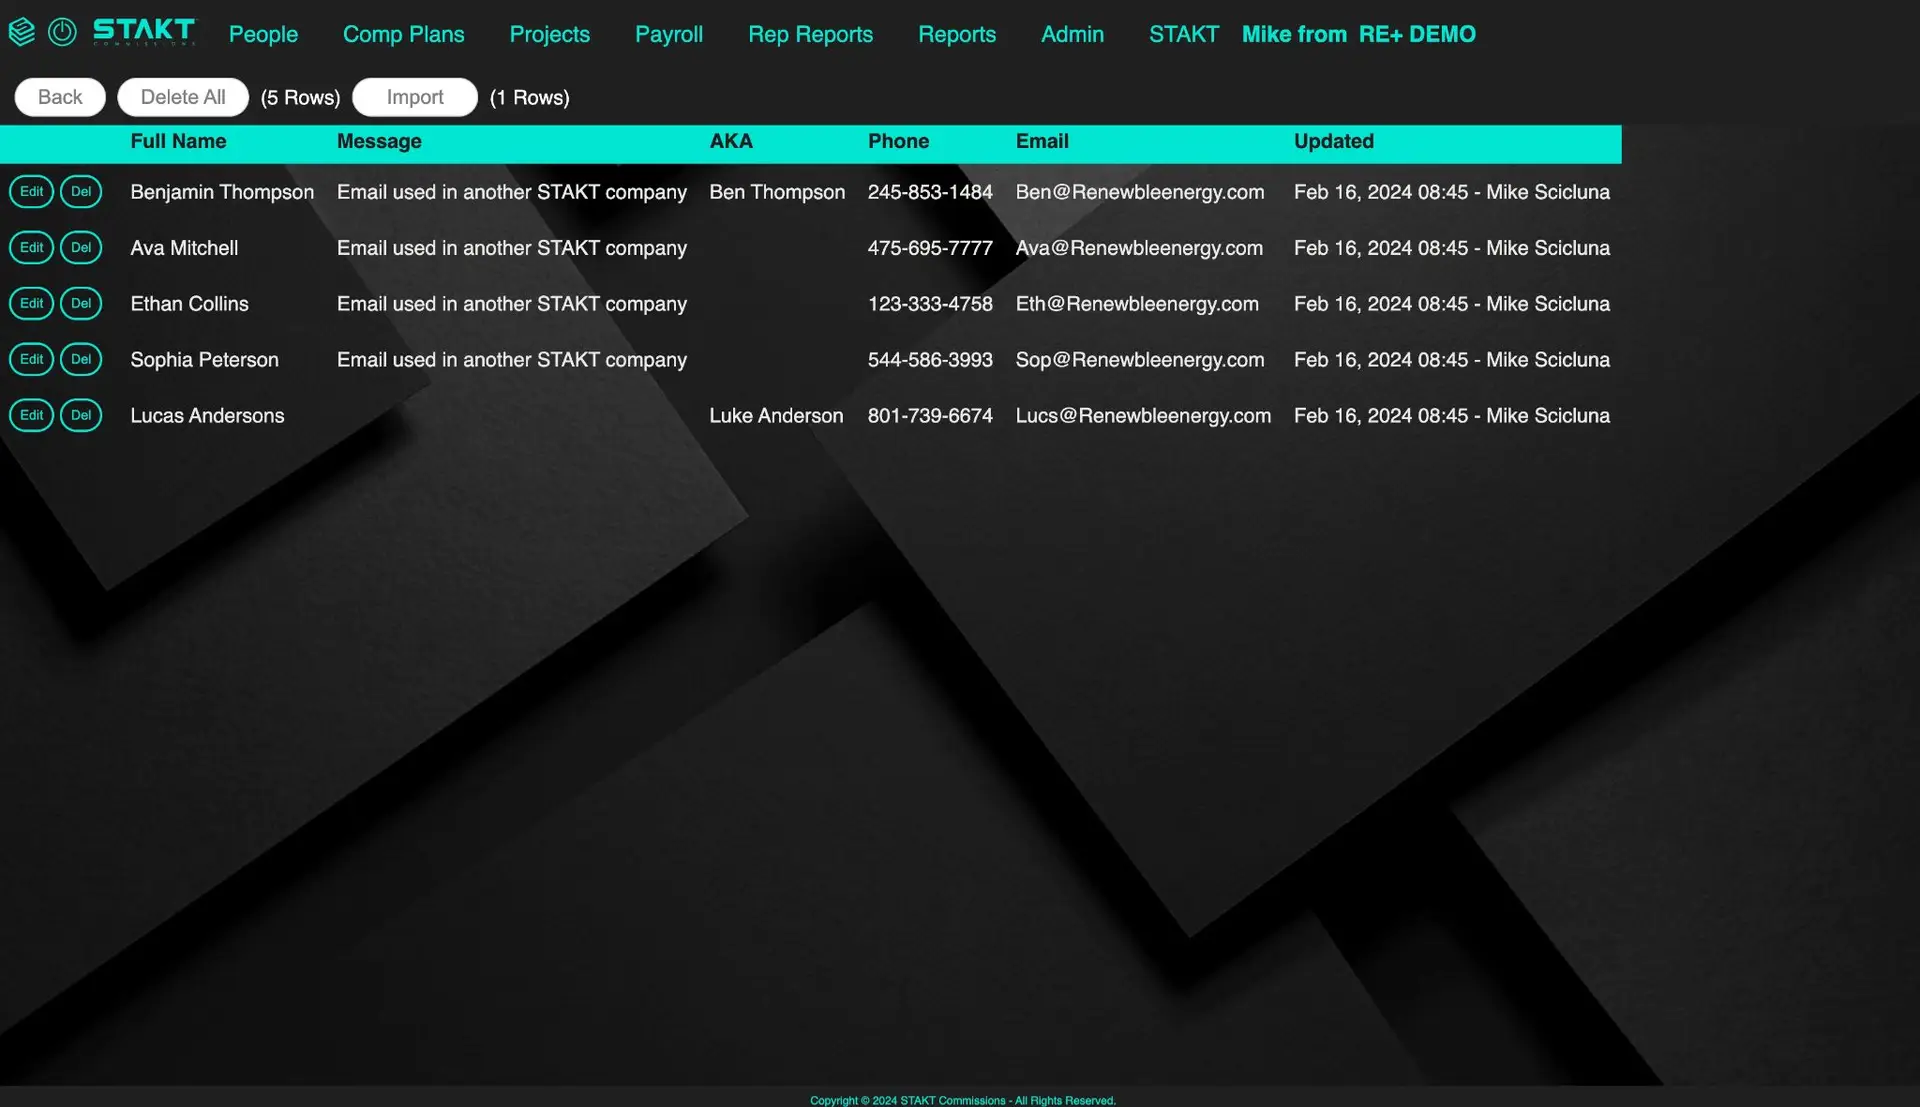This screenshot has height=1107, width=1920.
Task: Click AKA value Ben Thompson
Action: click(777, 192)
